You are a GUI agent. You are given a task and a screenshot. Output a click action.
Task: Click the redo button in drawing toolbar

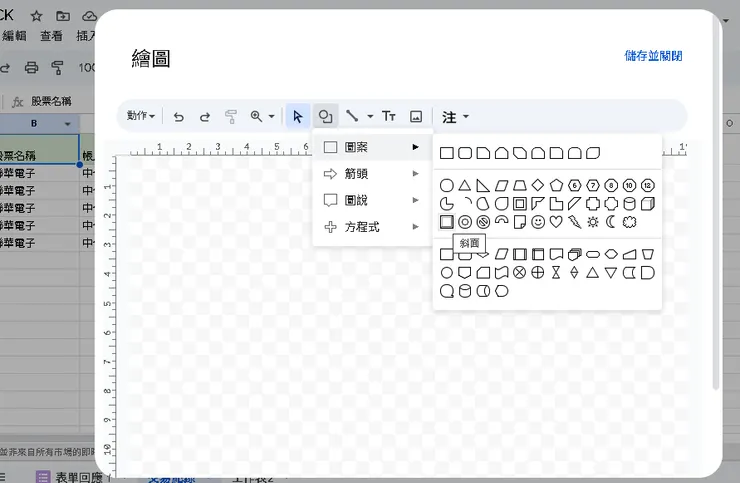204,116
